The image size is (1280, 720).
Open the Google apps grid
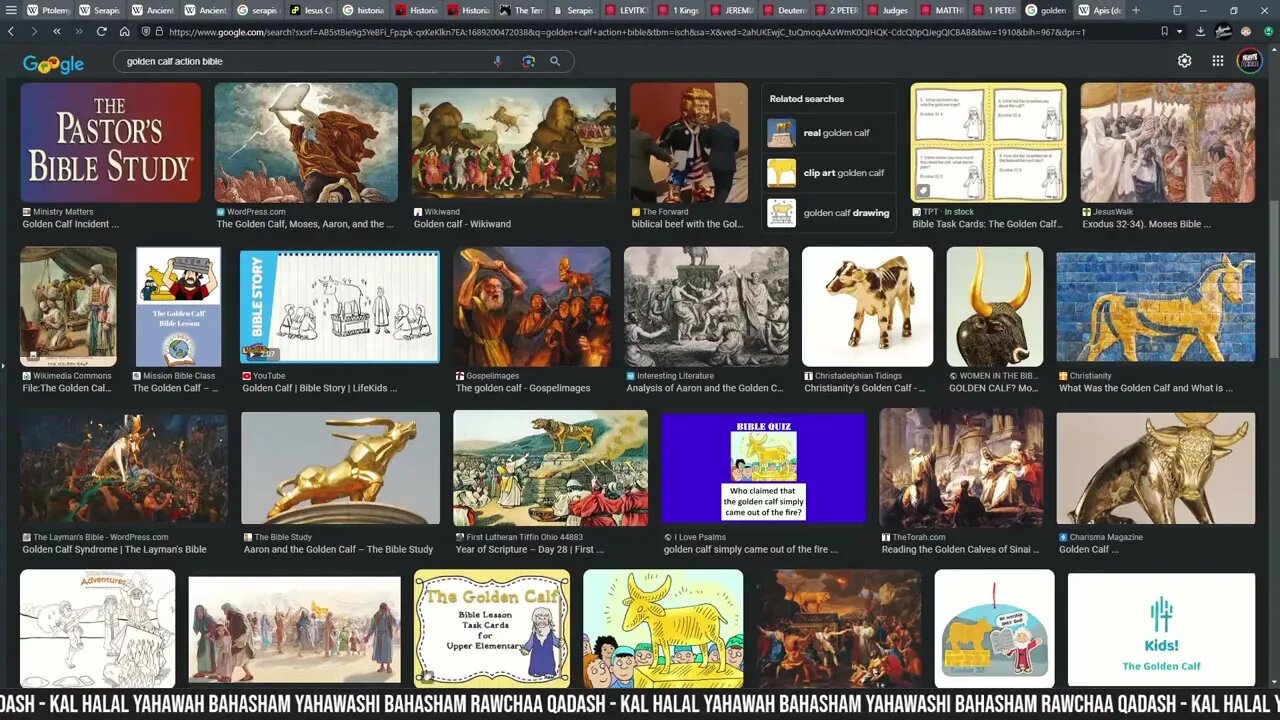[1217, 61]
